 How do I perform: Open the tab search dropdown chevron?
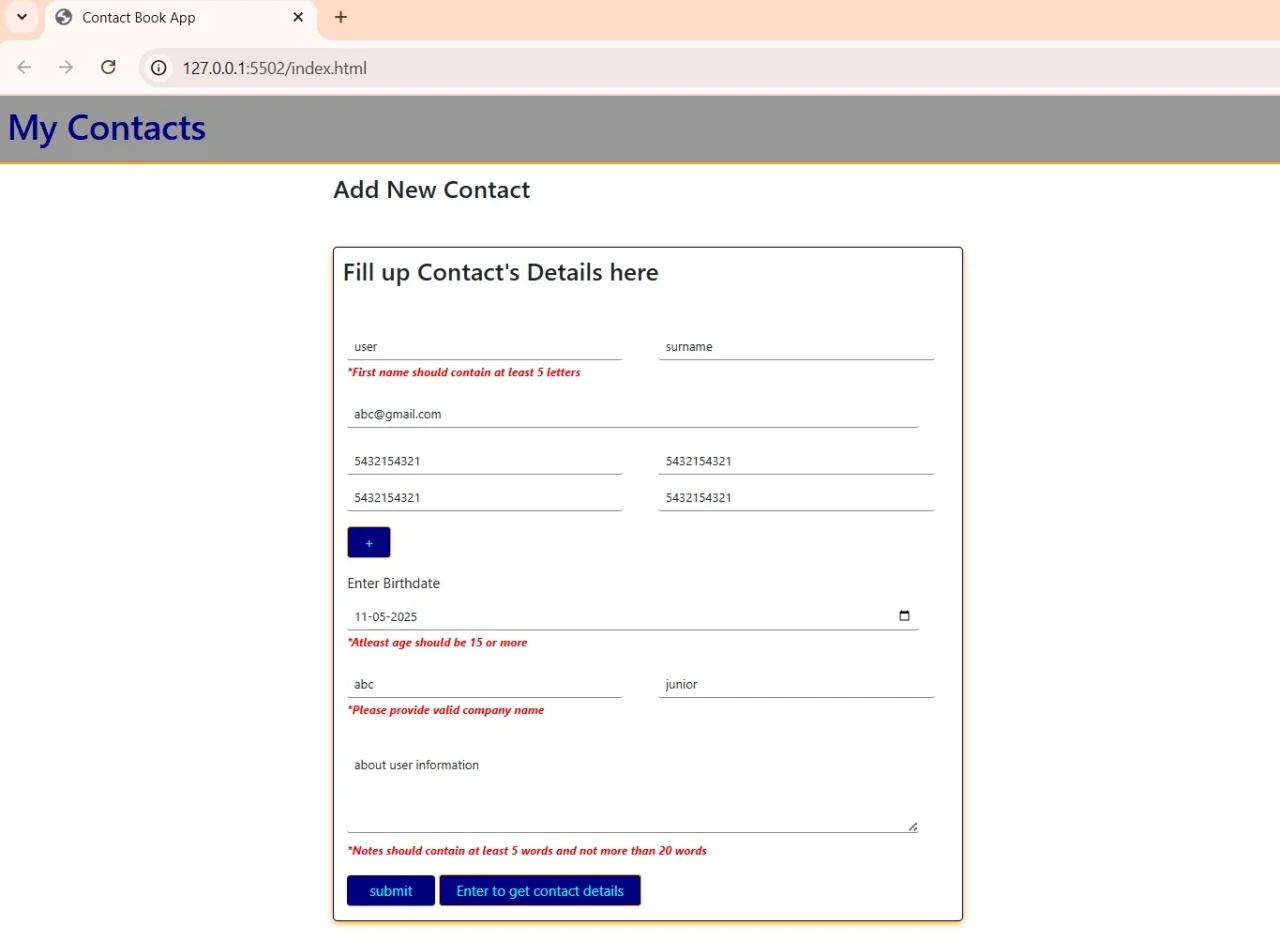(21, 17)
